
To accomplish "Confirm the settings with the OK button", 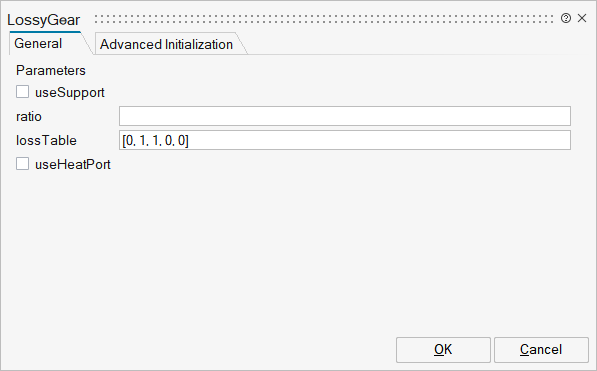I will [443, 350].
